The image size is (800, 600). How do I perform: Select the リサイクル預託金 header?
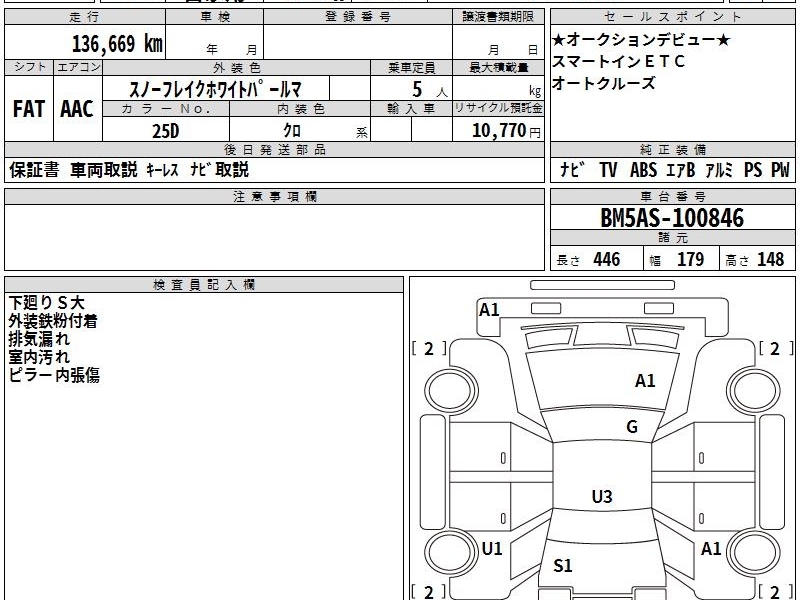point(498,108)
